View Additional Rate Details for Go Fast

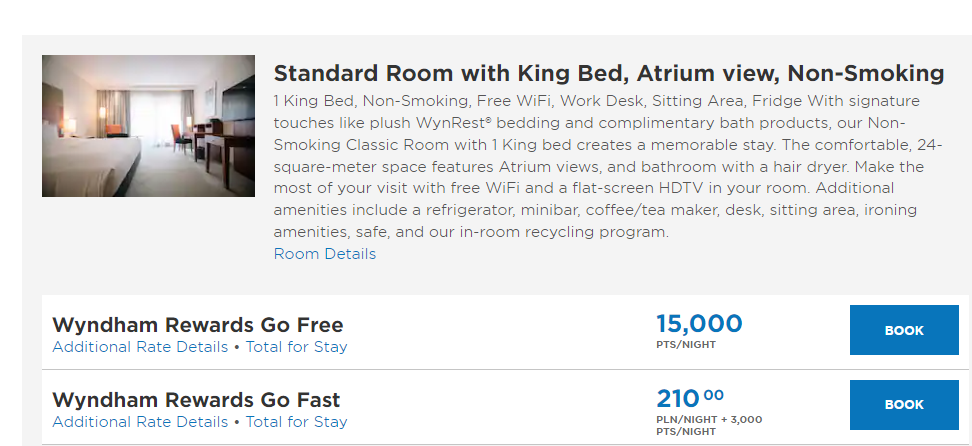[140, 422]
